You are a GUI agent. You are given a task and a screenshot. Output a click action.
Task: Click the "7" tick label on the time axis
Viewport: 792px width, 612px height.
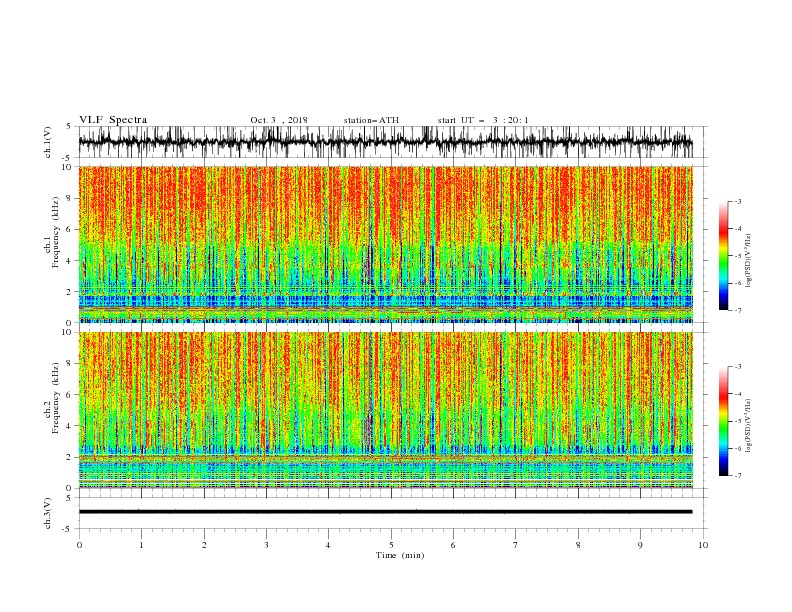[516, 545]
